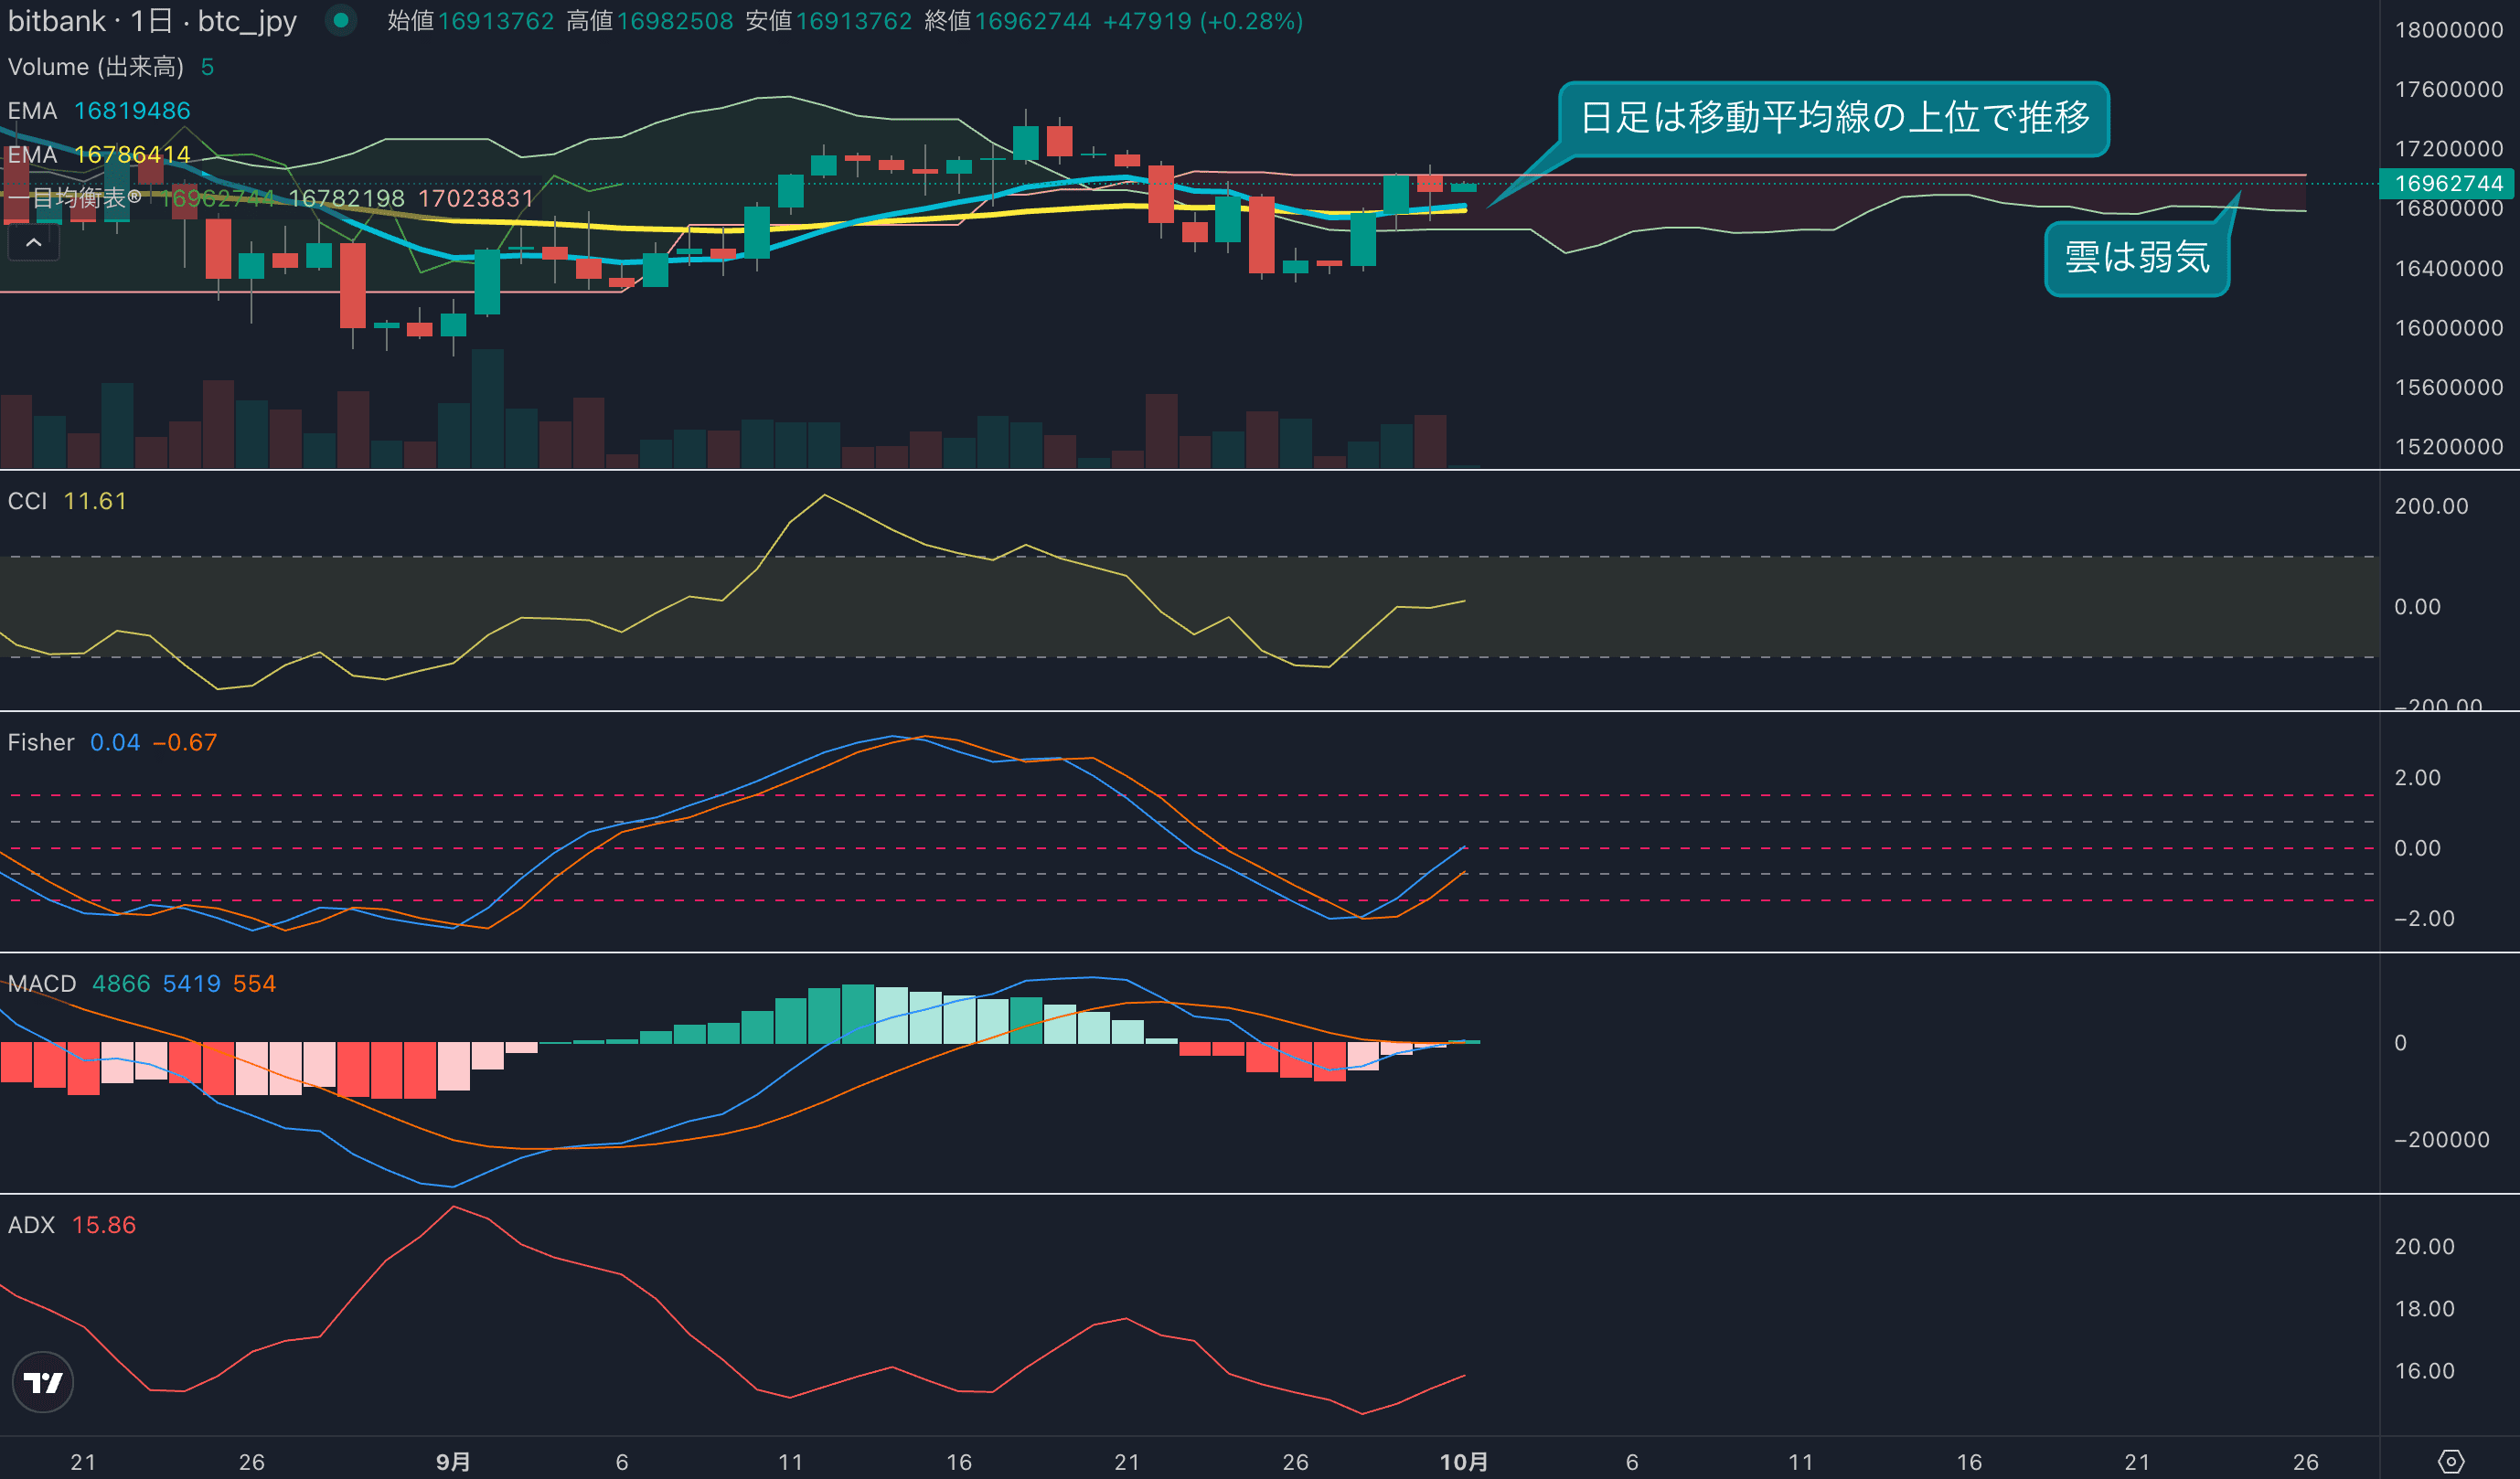Select the bitbank btc_jpy symbol title
The image size is (2520, 1479).
[152, 21]
